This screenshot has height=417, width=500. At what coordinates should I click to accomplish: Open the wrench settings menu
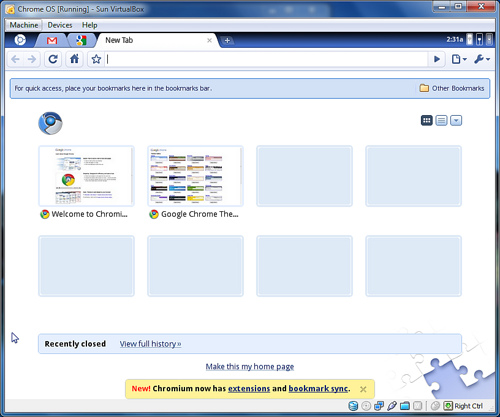(482, 59)
